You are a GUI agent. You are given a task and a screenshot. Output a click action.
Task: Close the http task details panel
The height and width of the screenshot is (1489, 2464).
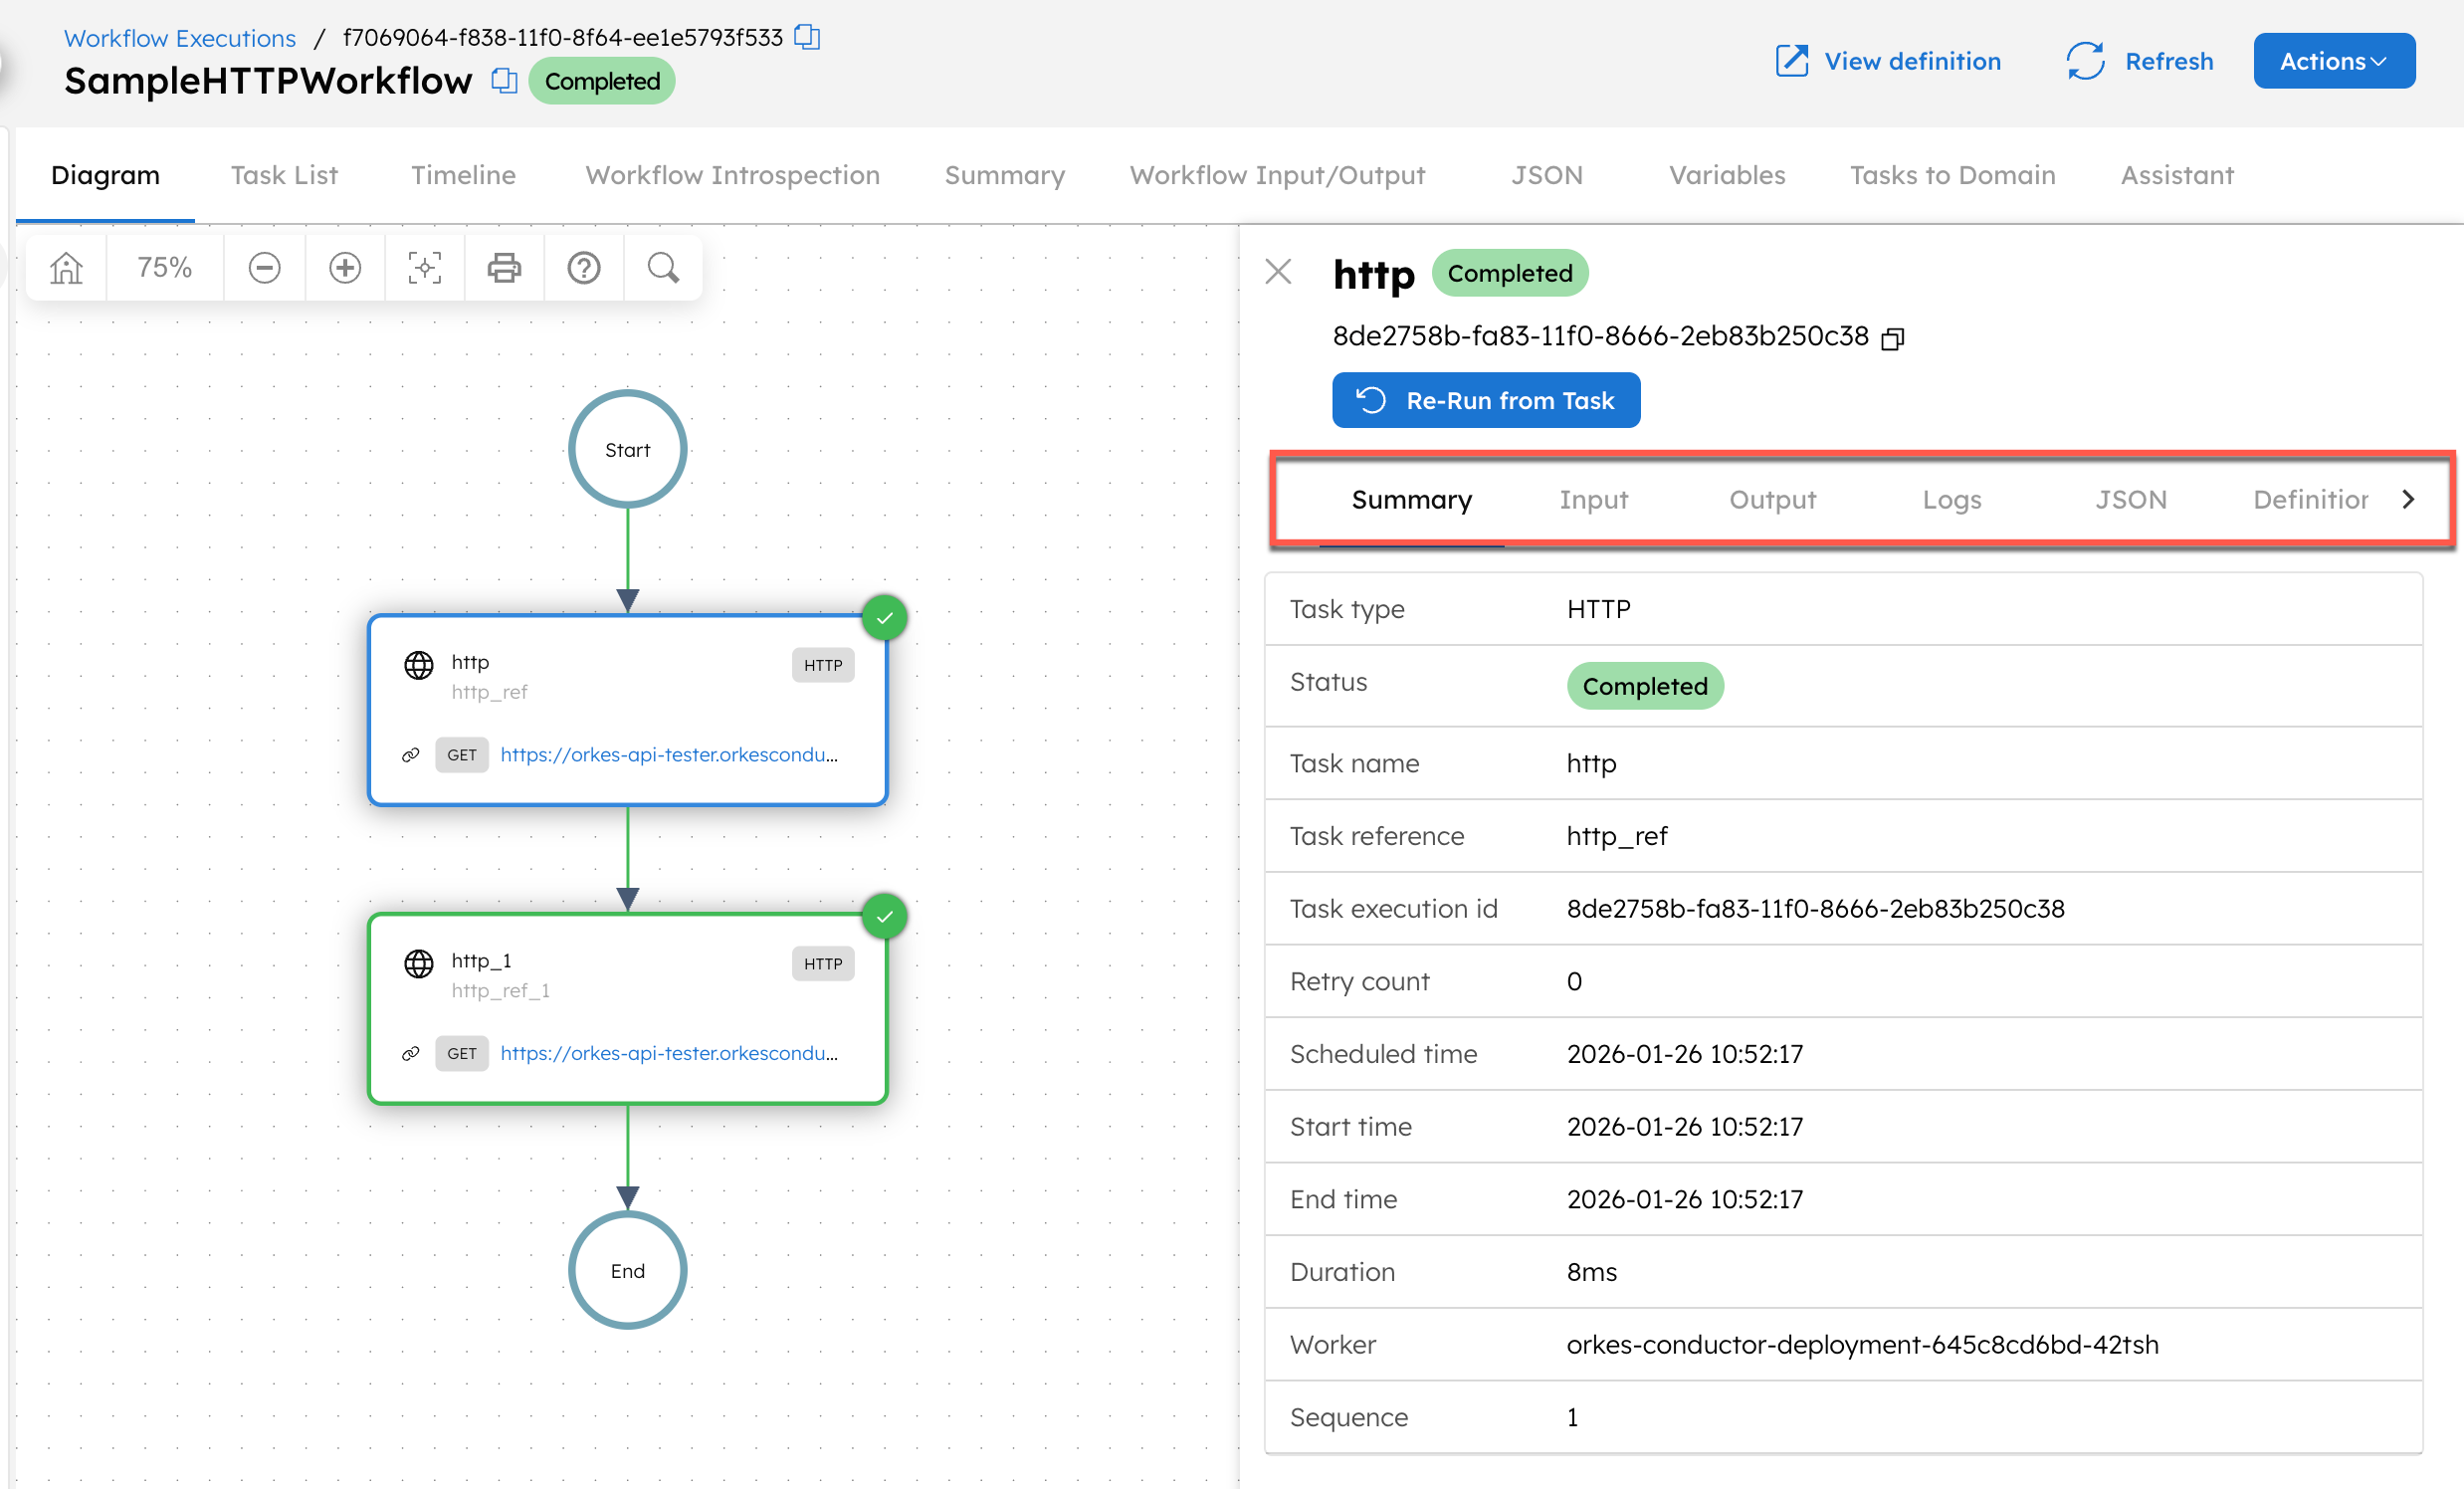1278,272
